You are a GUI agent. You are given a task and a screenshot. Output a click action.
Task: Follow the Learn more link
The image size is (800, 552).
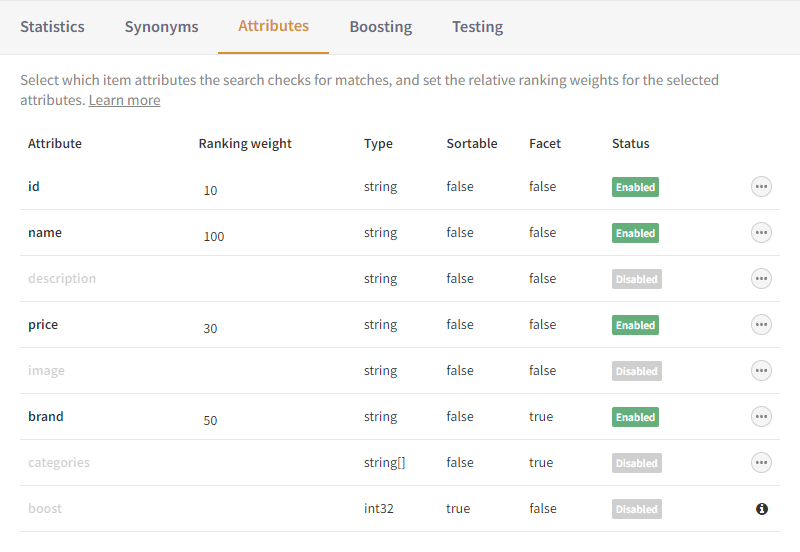point(124,100)
